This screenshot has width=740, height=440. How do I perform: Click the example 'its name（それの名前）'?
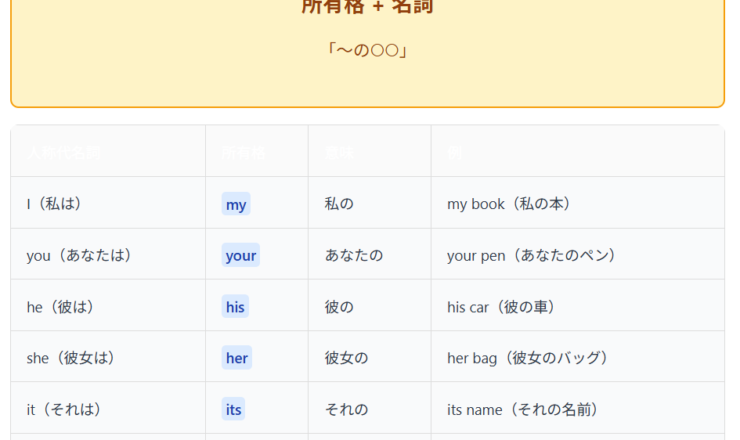click(x=524, y=409)
